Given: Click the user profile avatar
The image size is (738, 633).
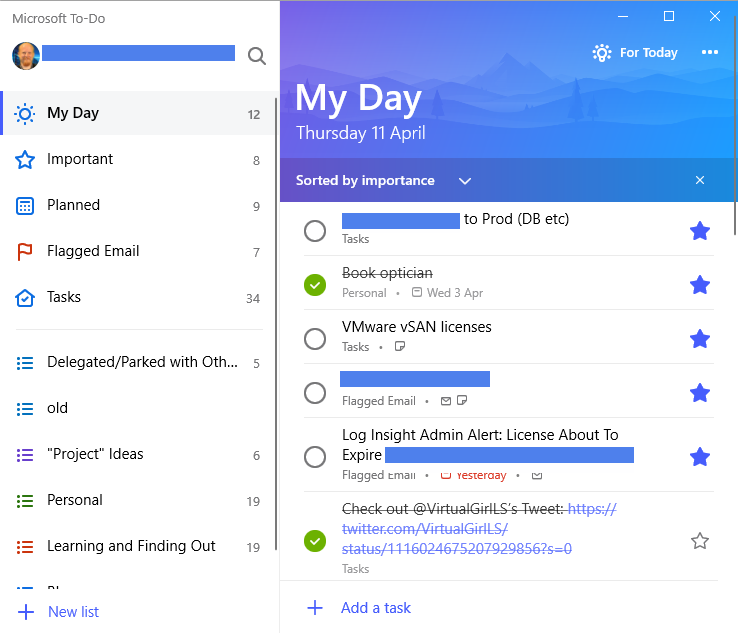Looking at the screenshot, I should click(26, 56).
